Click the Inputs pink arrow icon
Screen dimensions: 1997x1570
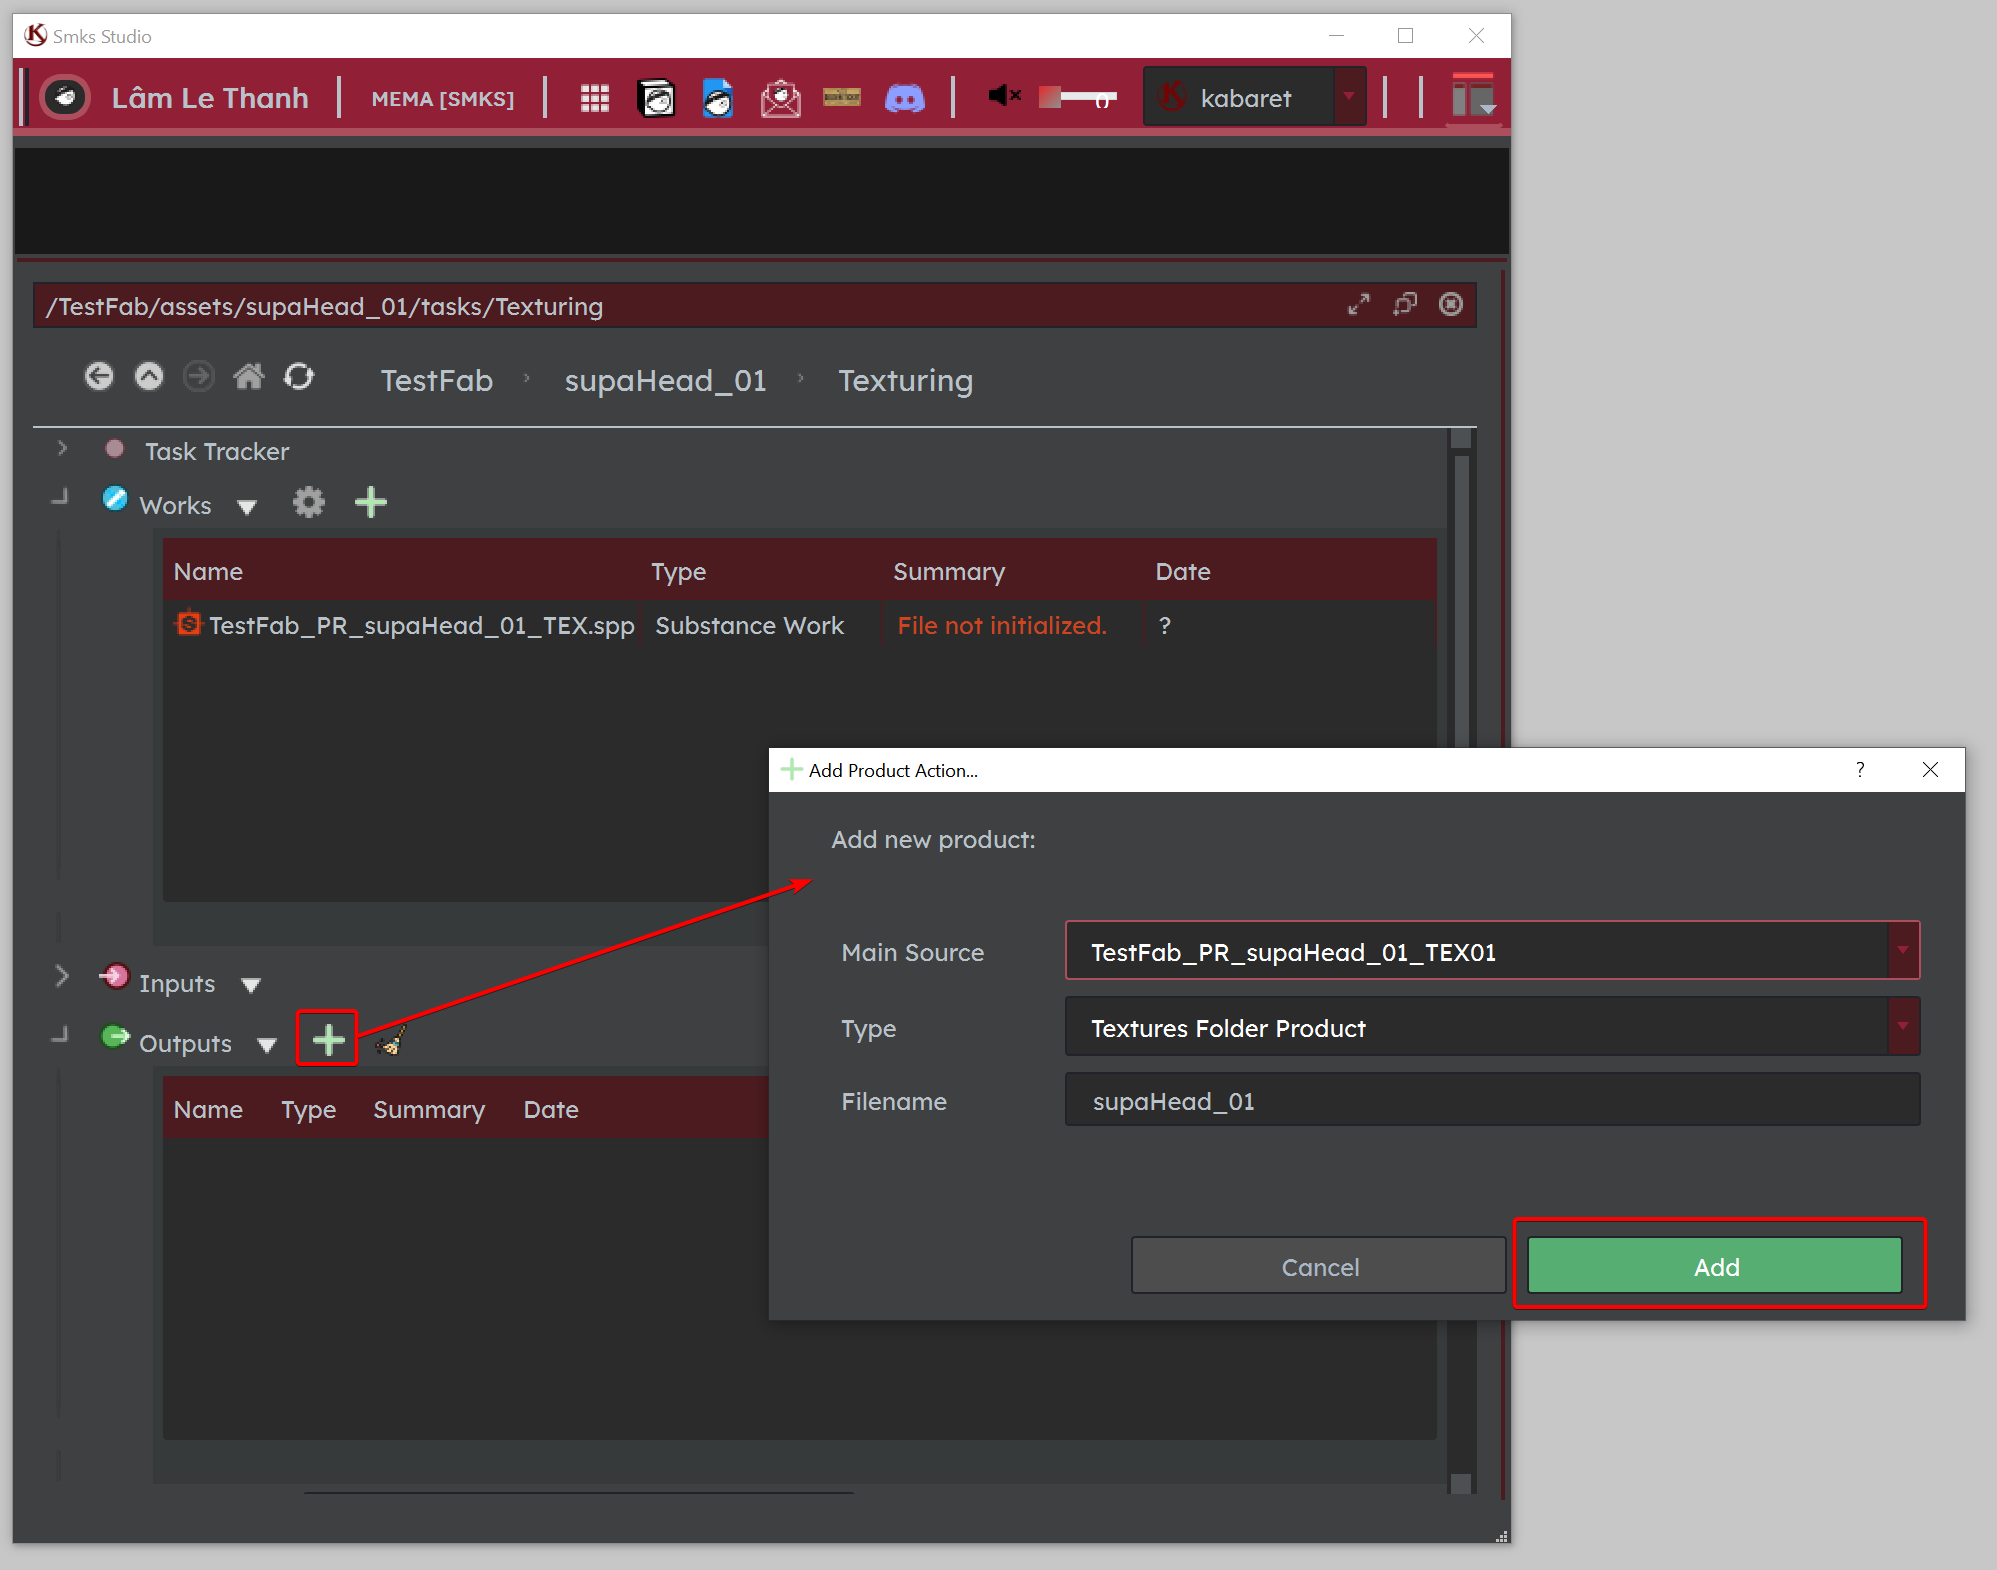click(115, 976)
